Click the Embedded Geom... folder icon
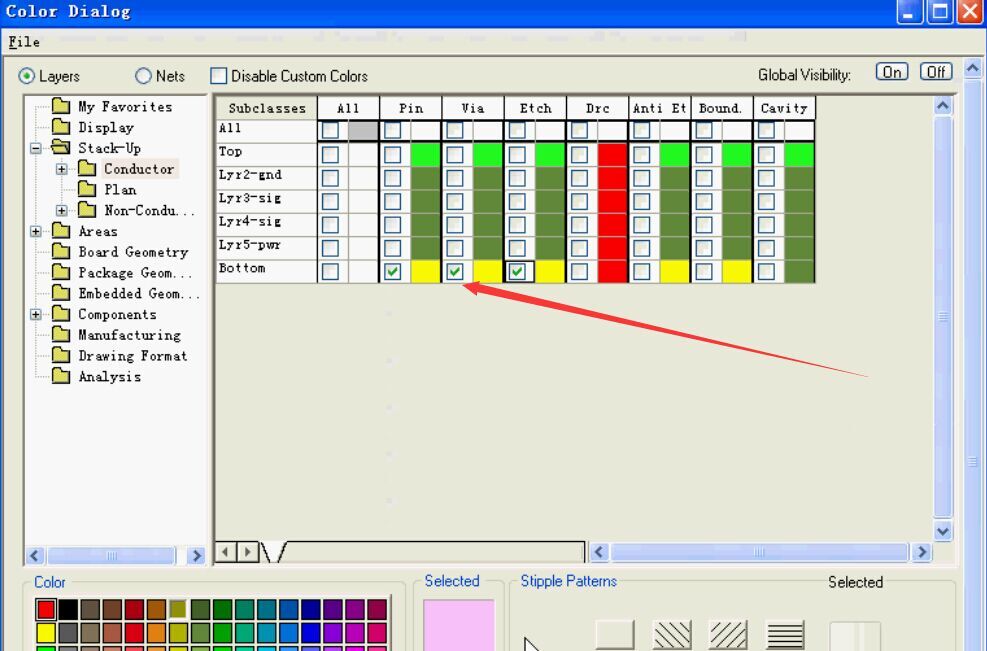 pyautogui.click(x=61, y=293)
